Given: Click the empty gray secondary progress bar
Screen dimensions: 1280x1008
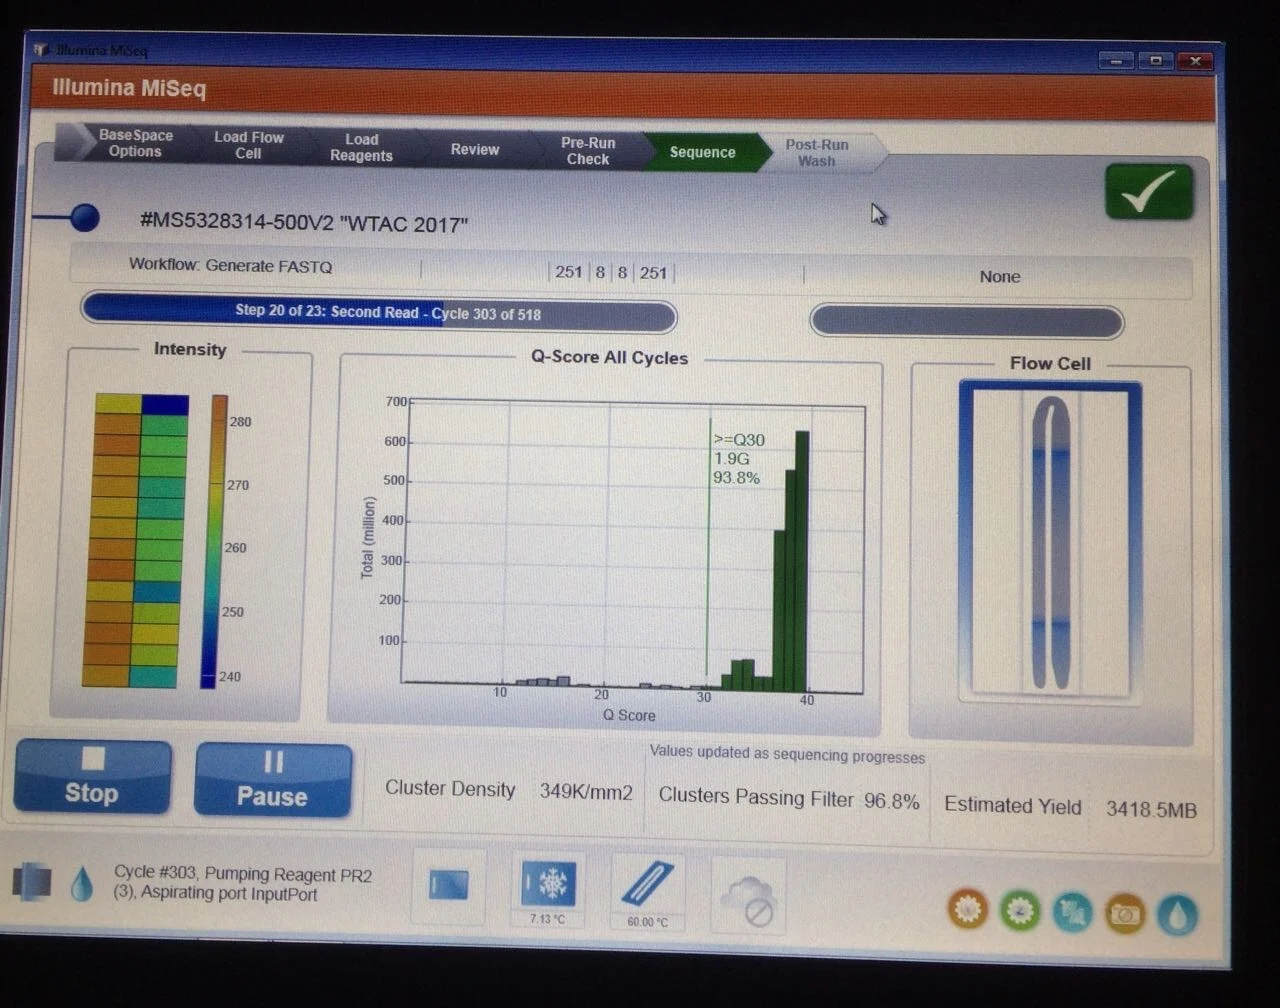Looking at the screenshot, I should pos(967,321).
